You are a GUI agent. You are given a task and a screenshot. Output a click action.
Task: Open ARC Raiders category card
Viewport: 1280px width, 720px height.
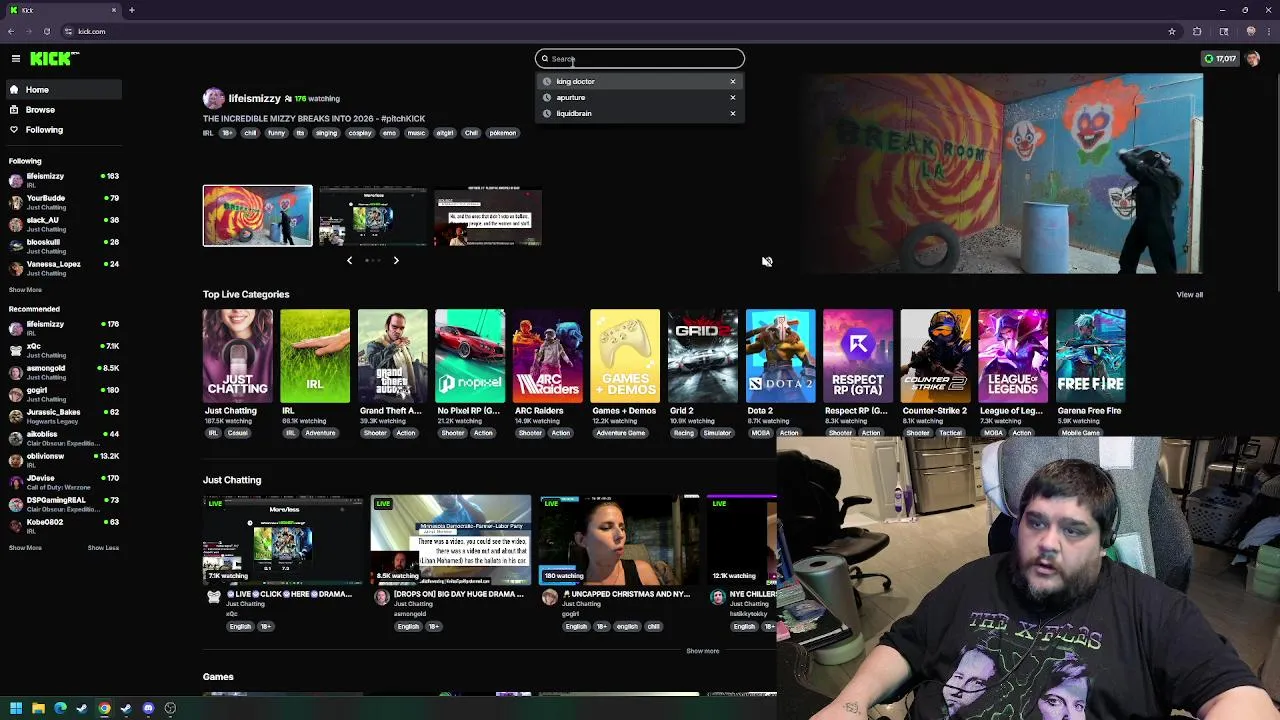[547, 356]
